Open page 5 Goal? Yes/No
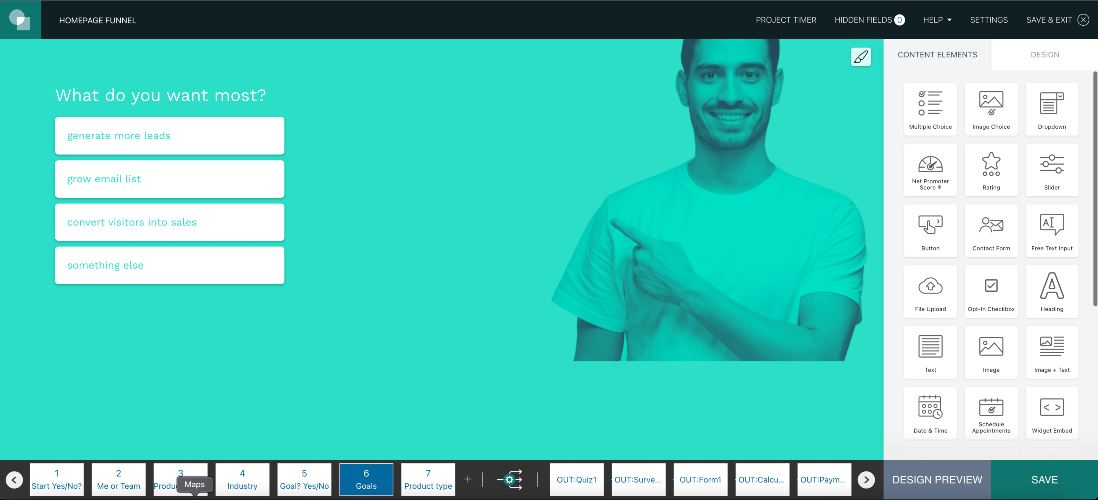1098x500 pixels. [x=304, y=480]
